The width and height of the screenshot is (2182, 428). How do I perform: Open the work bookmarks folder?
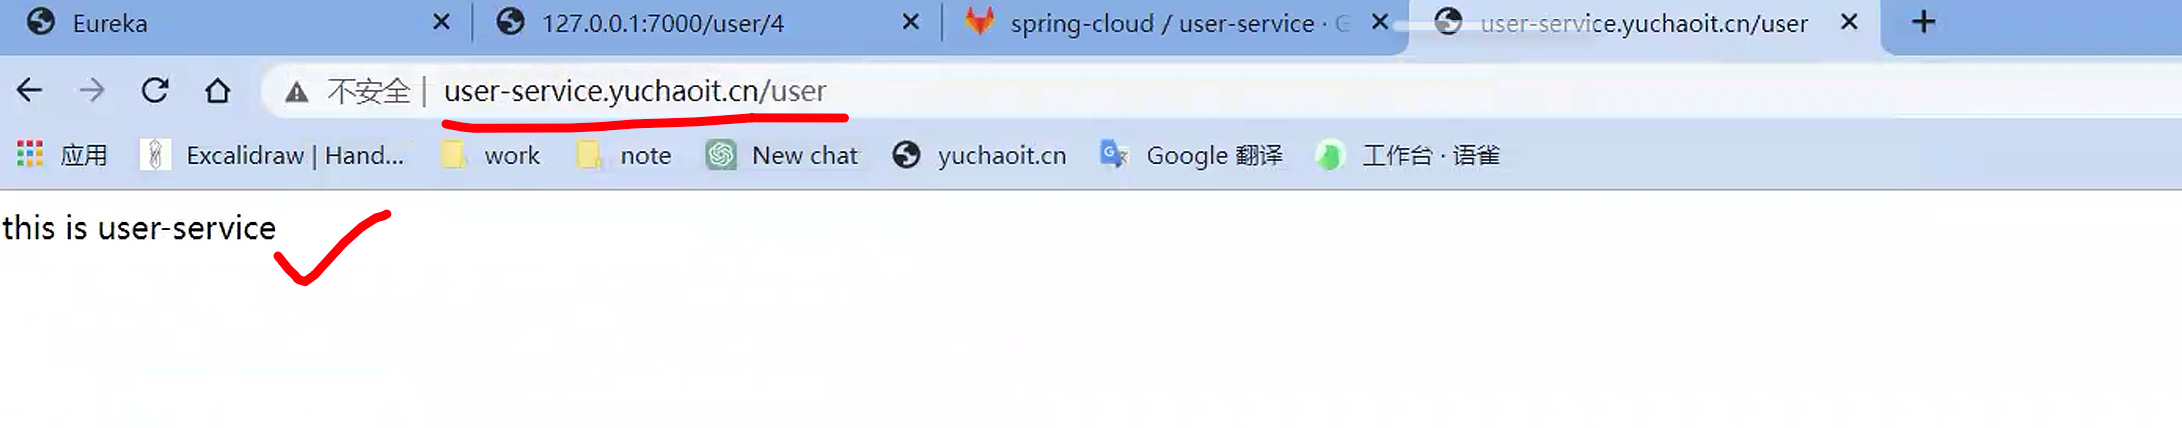point(491,155)
